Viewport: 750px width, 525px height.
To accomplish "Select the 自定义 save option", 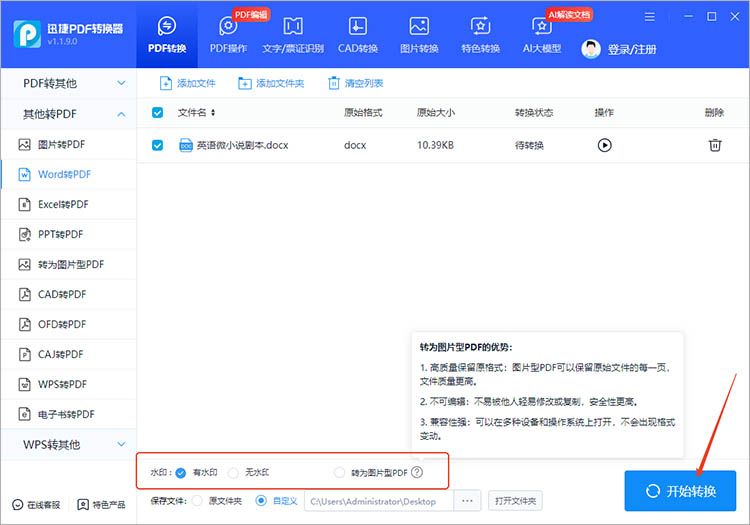I will pos(261,501).
